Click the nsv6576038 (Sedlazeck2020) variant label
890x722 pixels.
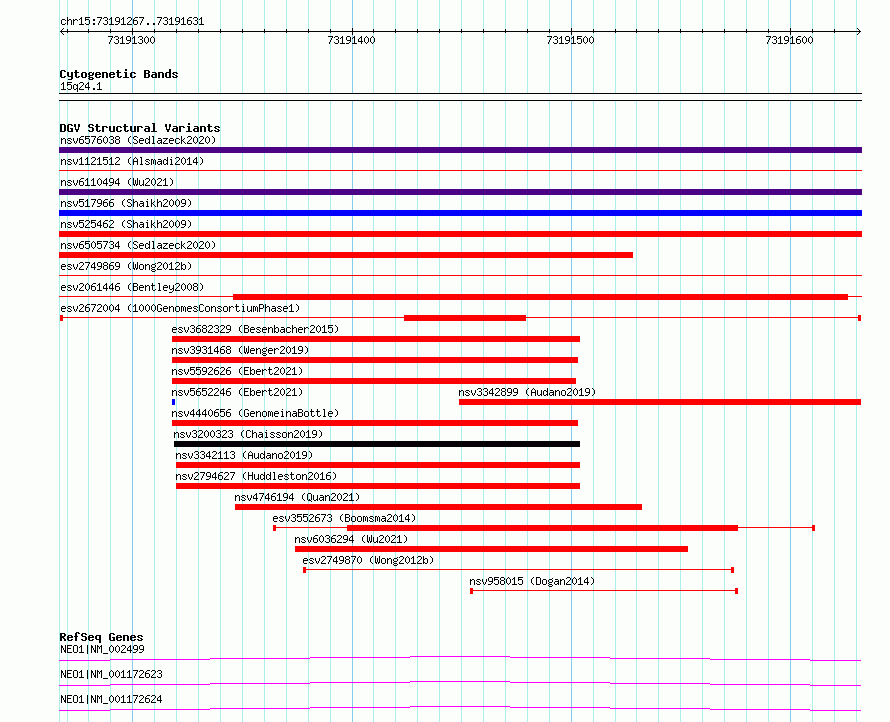click(x=138, y=140)
